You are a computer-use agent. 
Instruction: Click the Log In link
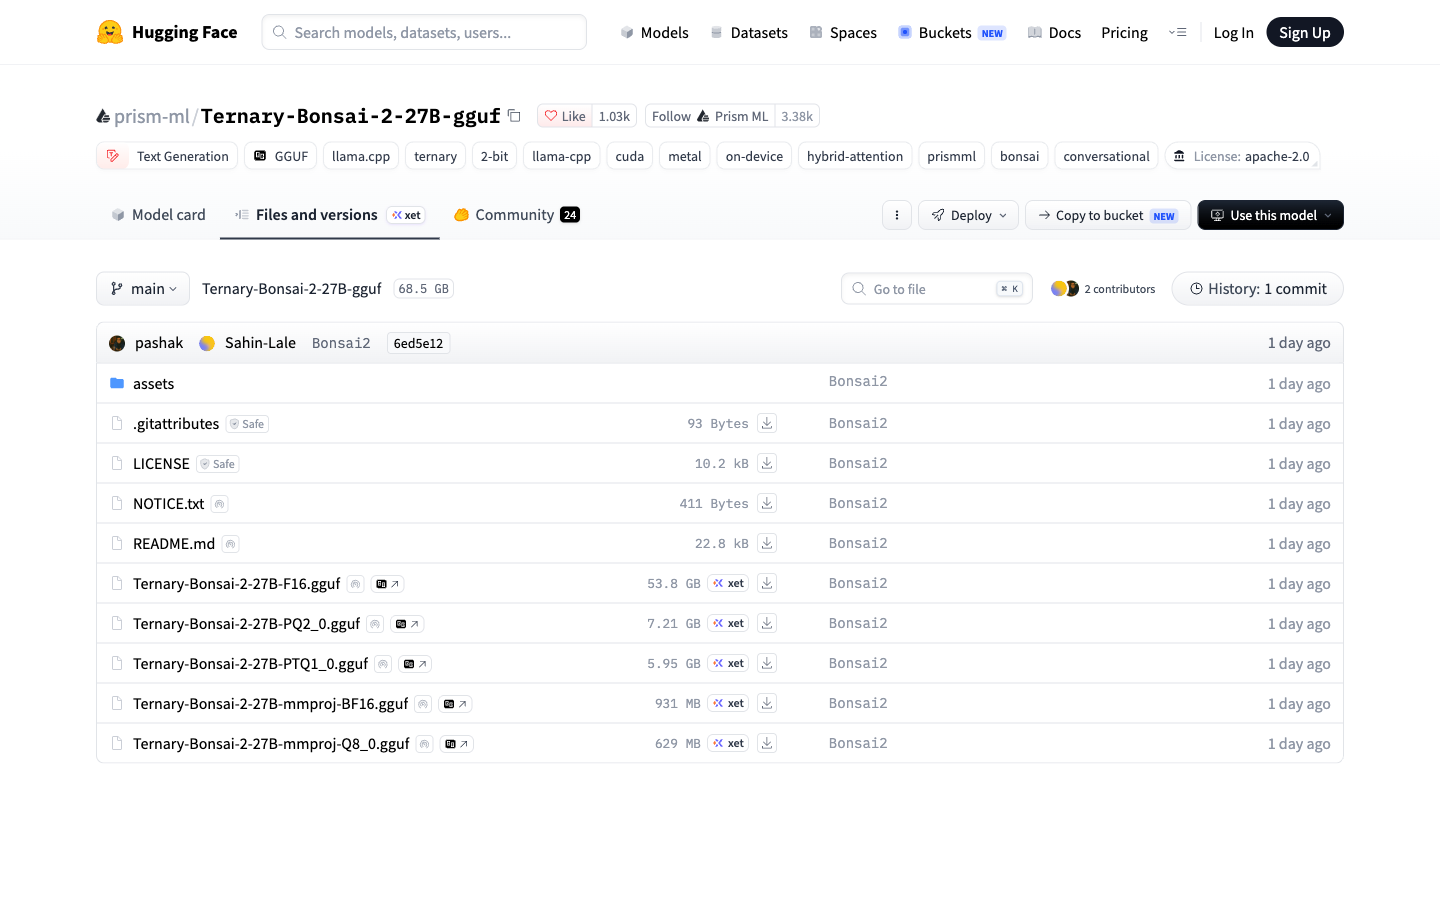(x=1233, y=33)
